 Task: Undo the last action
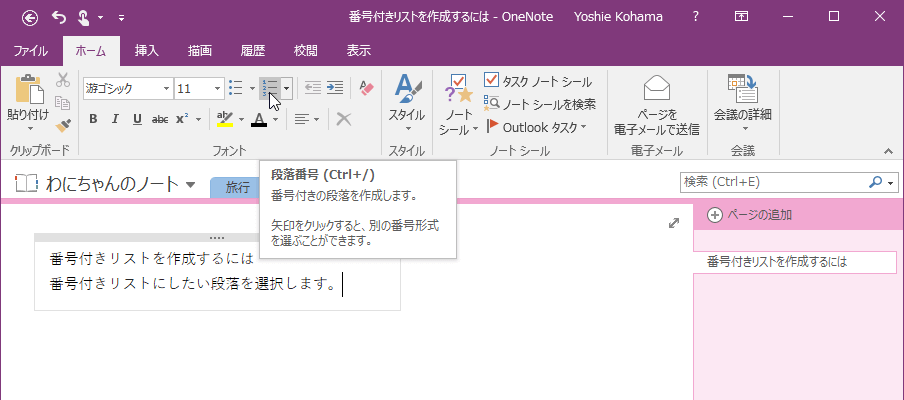pos(59,17)
